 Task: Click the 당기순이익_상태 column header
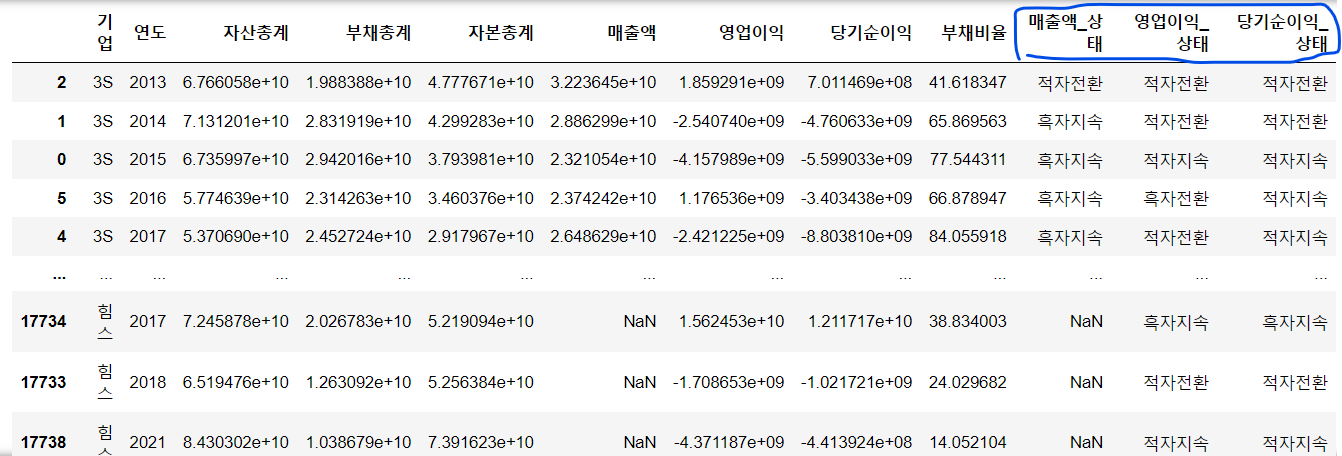(1283, 32)
